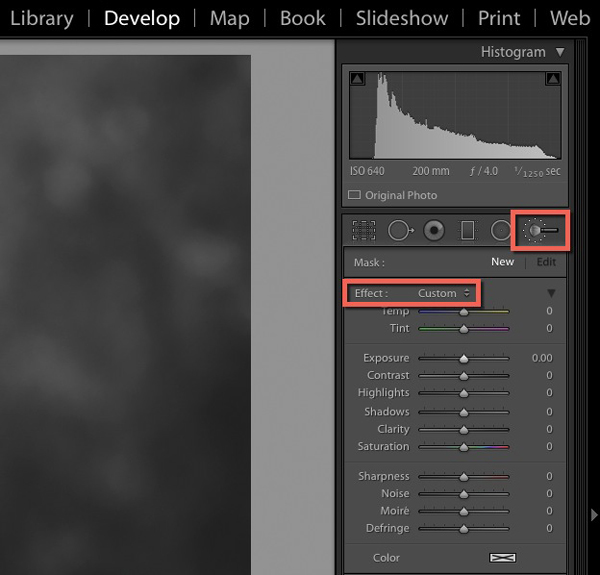This screenshot has height=575, width=600.
Task: Toggle highlight clipping indicator in histogram
Action: 553,79
